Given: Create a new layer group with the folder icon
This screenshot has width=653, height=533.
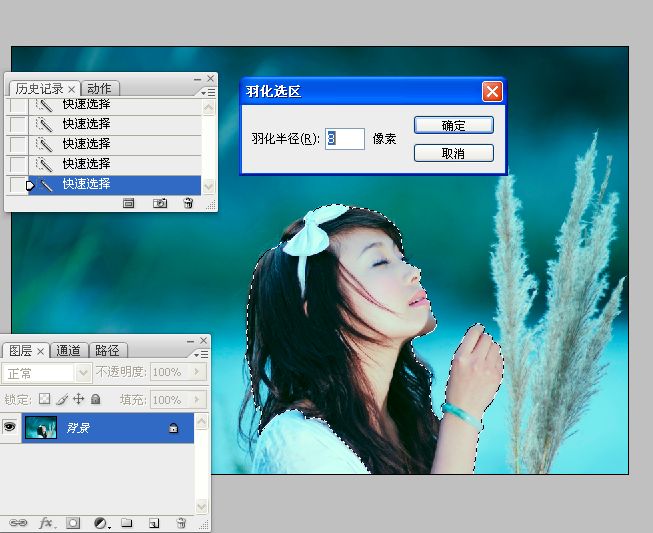Looking at the screenshot, I should coord(127,522).
